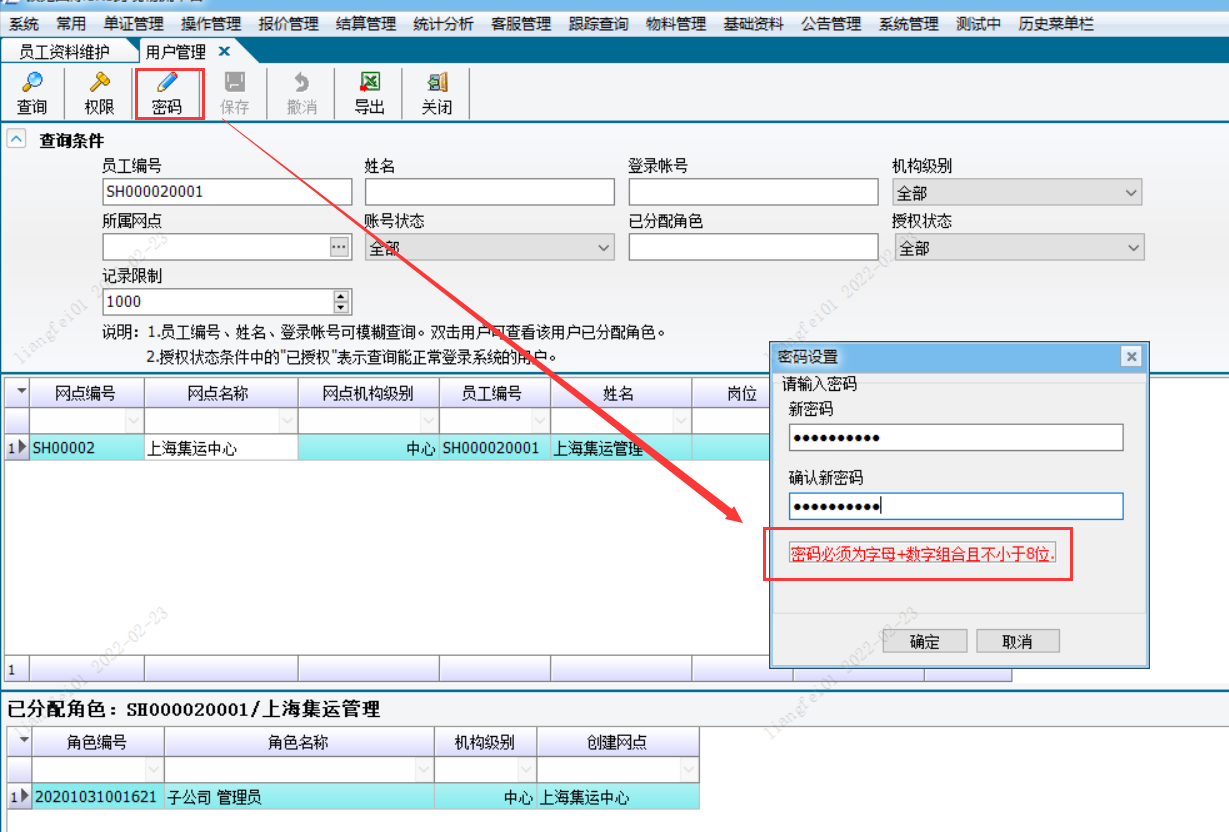This screenshot has height=832, width=1229.
Task: Open the 帐号状态 dropdown
Action: [603, 247]
